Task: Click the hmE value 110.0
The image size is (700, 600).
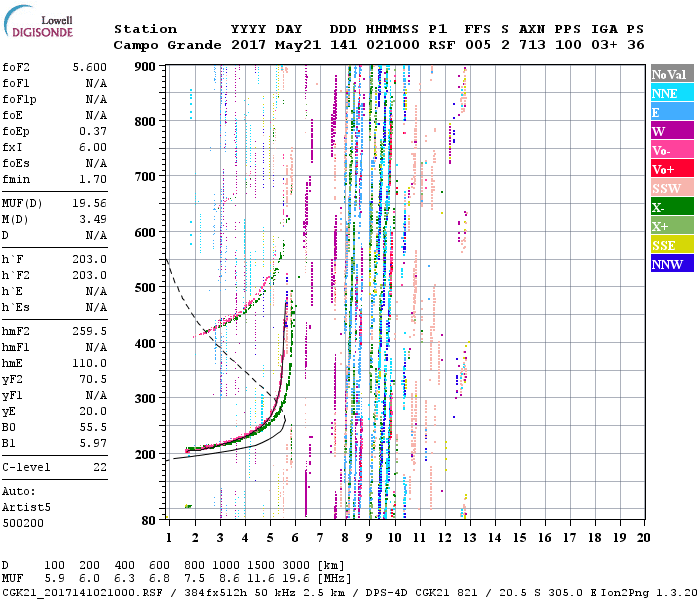Action: click(90, 363)
